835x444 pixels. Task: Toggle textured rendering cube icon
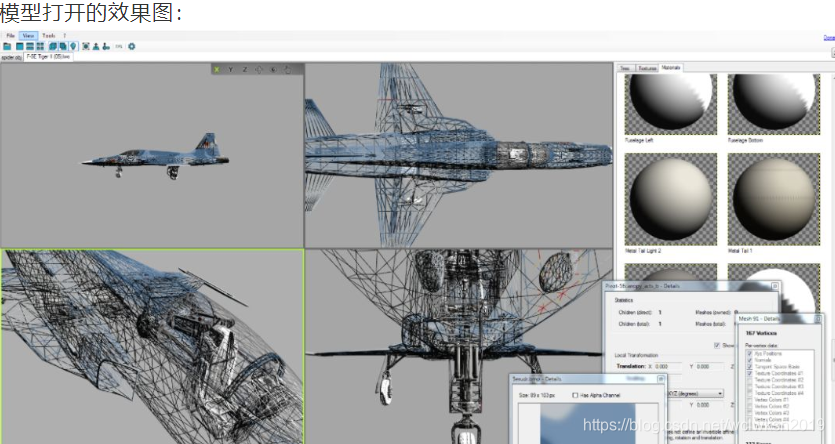coord(63,46)
